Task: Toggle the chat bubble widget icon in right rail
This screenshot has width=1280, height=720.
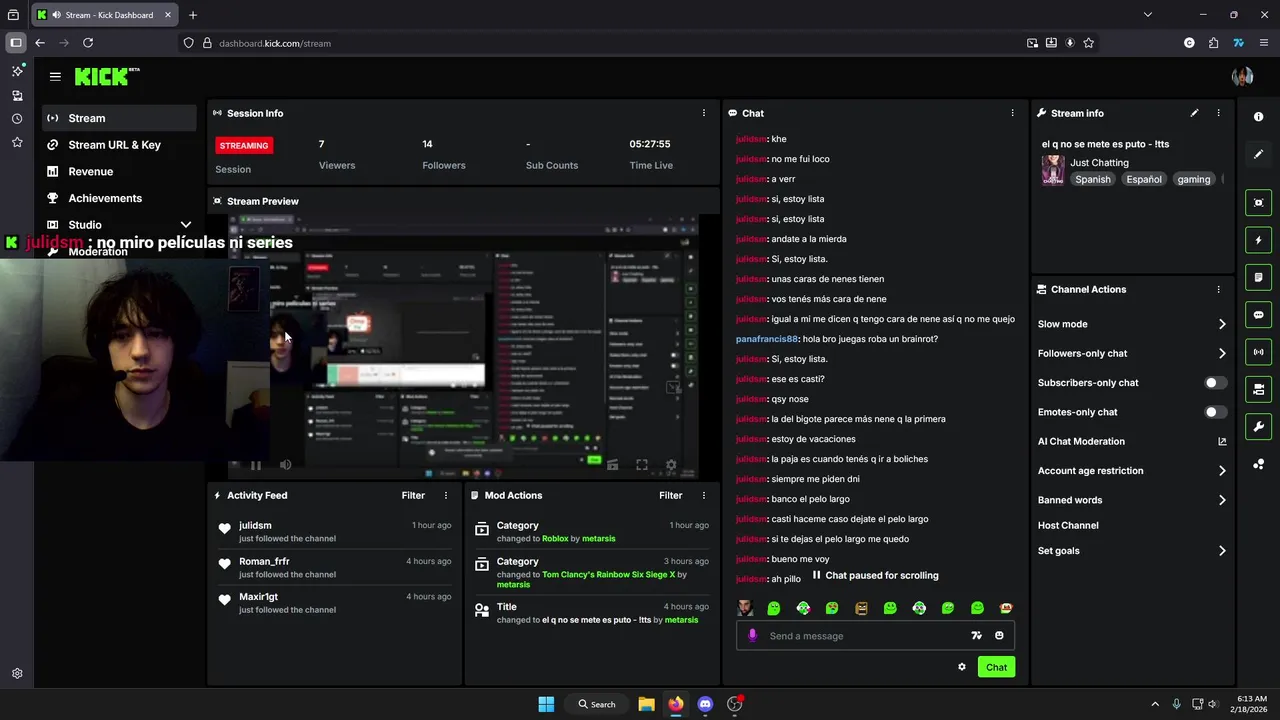Action: 1258,315
